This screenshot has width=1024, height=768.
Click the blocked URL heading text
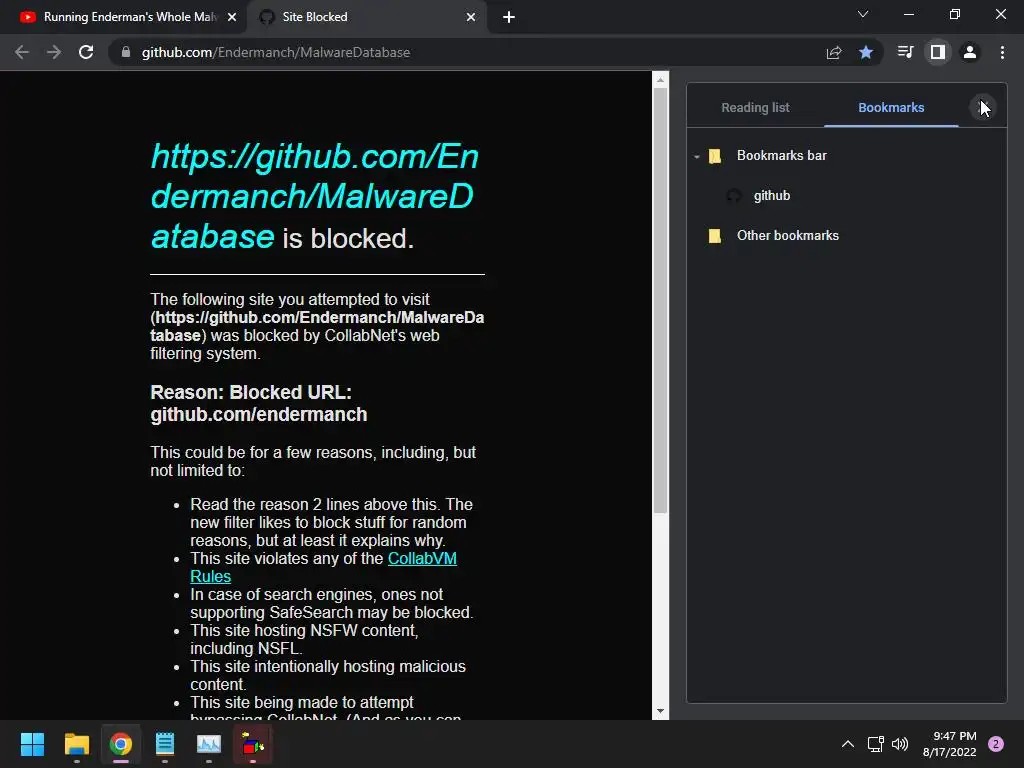click(x=315, y=197)
